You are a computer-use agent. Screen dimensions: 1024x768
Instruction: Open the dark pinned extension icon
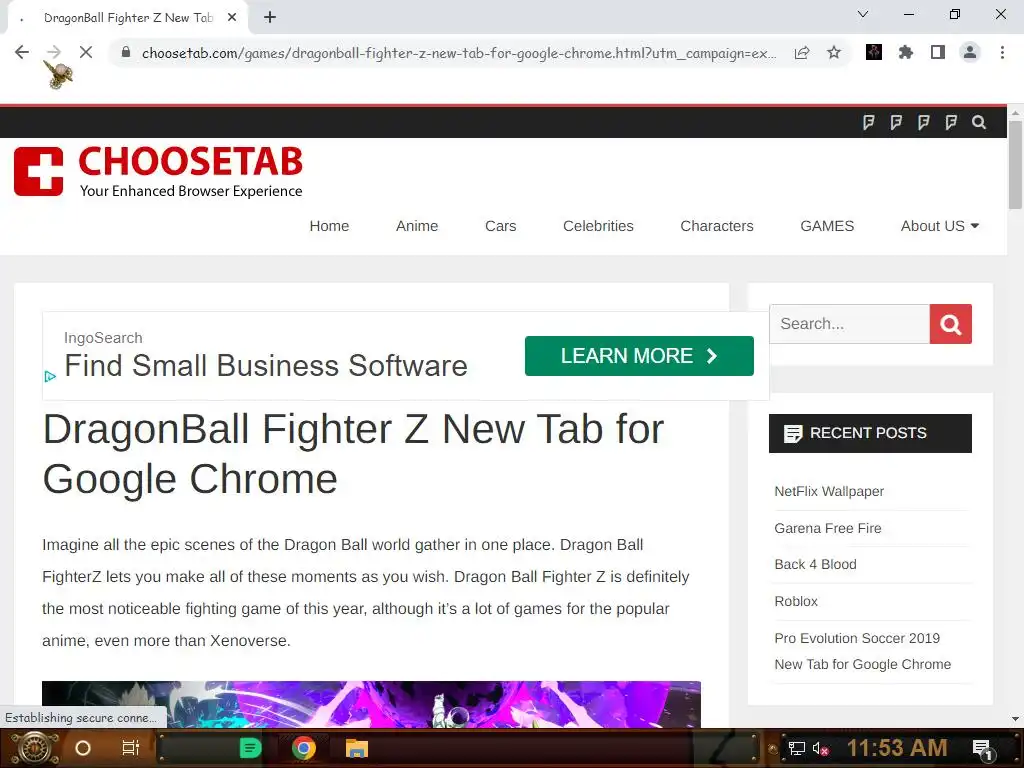874,52
